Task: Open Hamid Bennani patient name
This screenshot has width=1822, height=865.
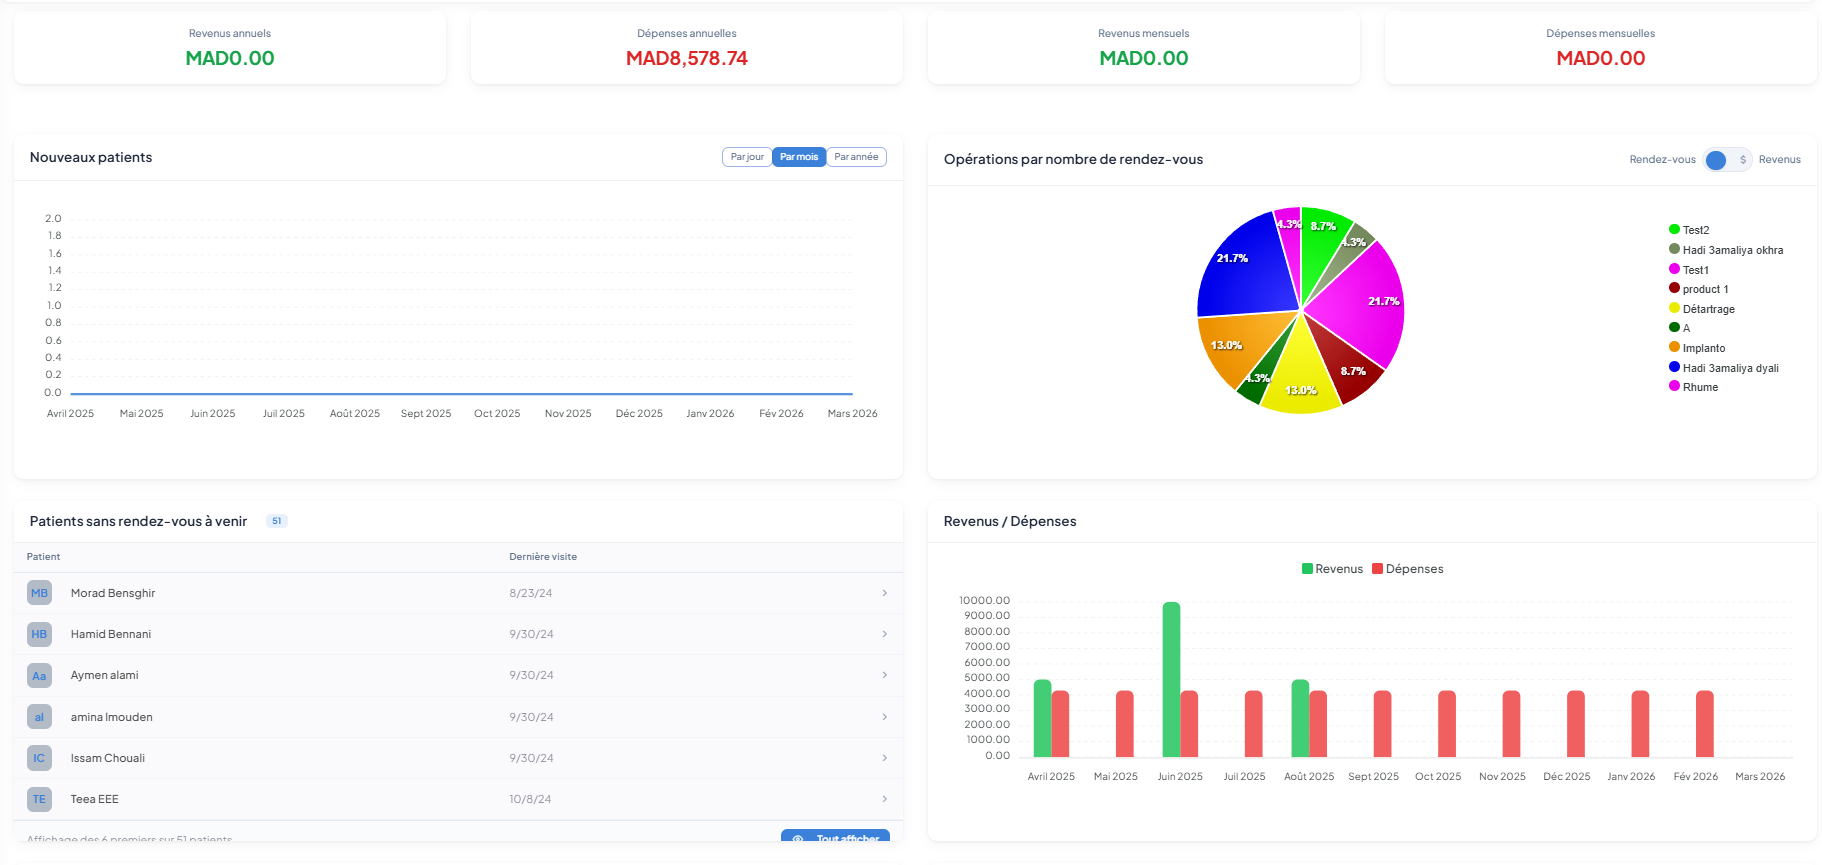Action: pos(111,634)
